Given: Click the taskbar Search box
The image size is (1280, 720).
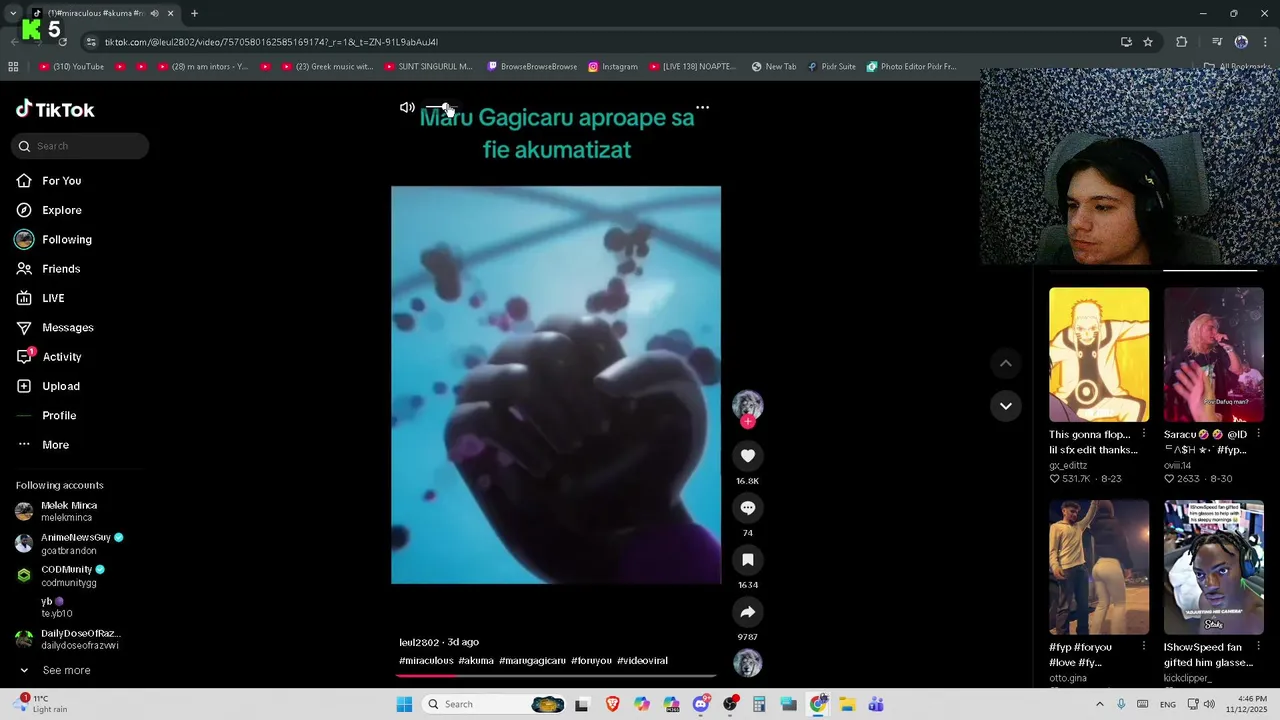Looking at the screenshot, I should (492, 704).
